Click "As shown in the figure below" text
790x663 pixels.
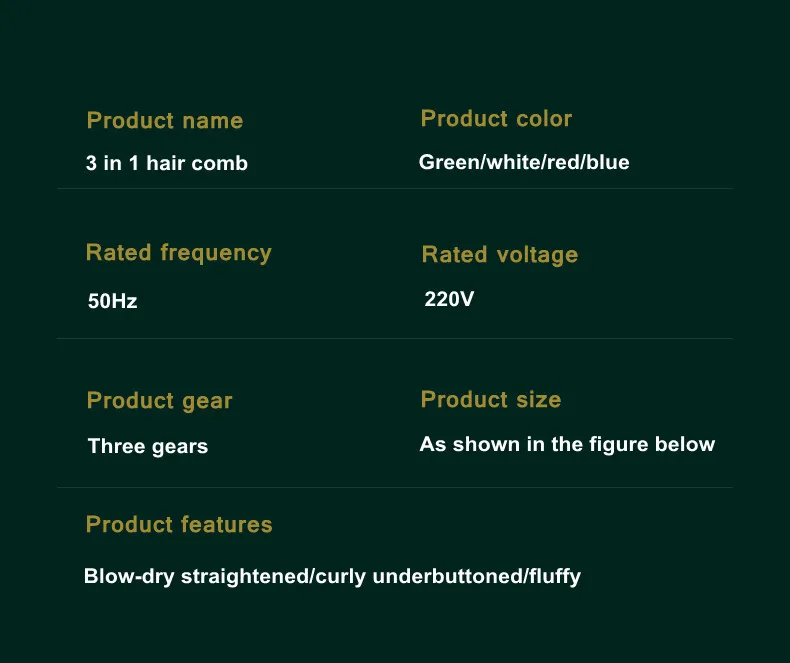click(x=567, y=444)
